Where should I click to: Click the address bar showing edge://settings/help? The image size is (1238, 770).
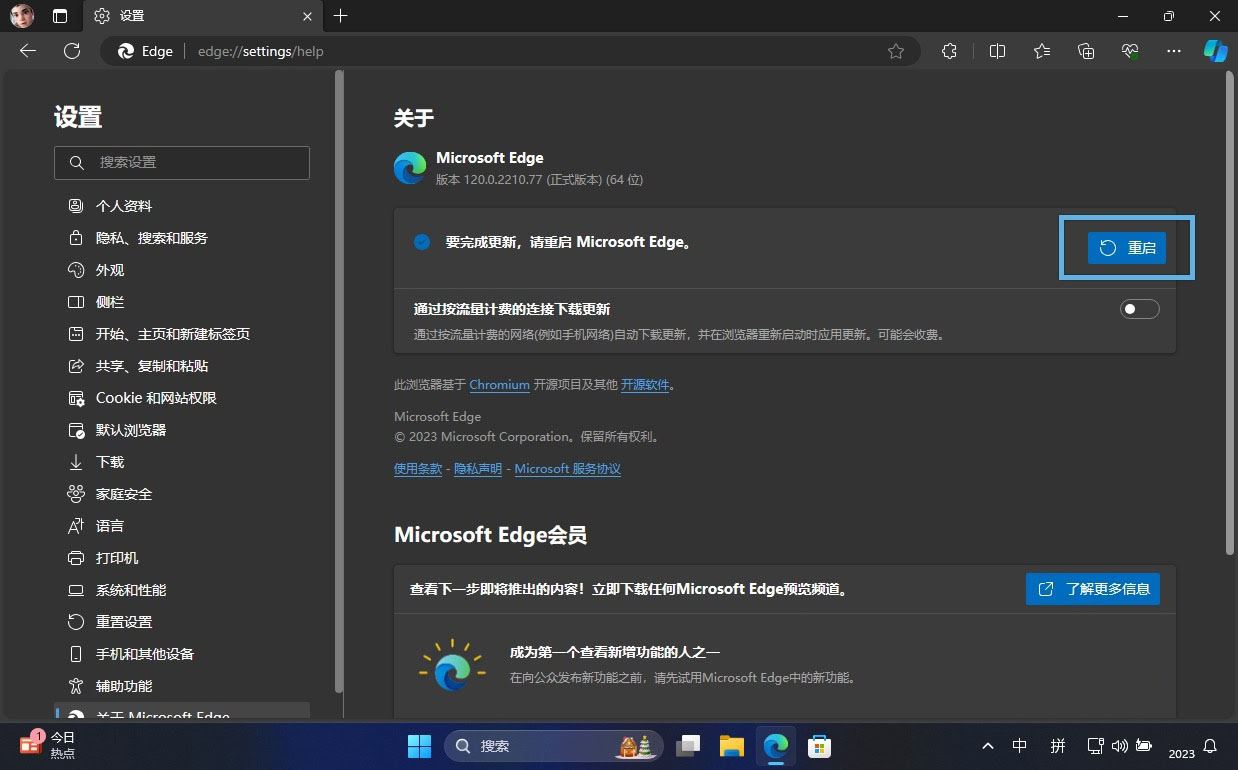click(x=510, y=51)
